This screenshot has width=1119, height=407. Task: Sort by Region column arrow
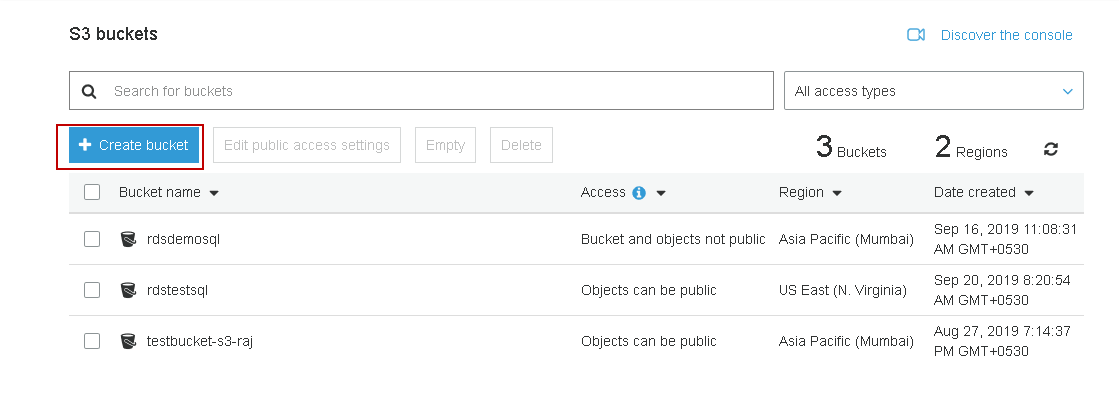pyautogui.click(x=837, y=193)
